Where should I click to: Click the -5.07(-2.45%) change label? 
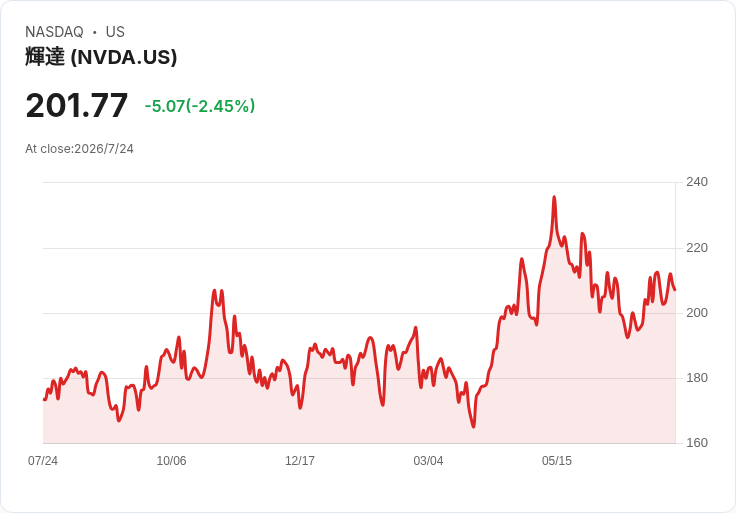(199, 106)
